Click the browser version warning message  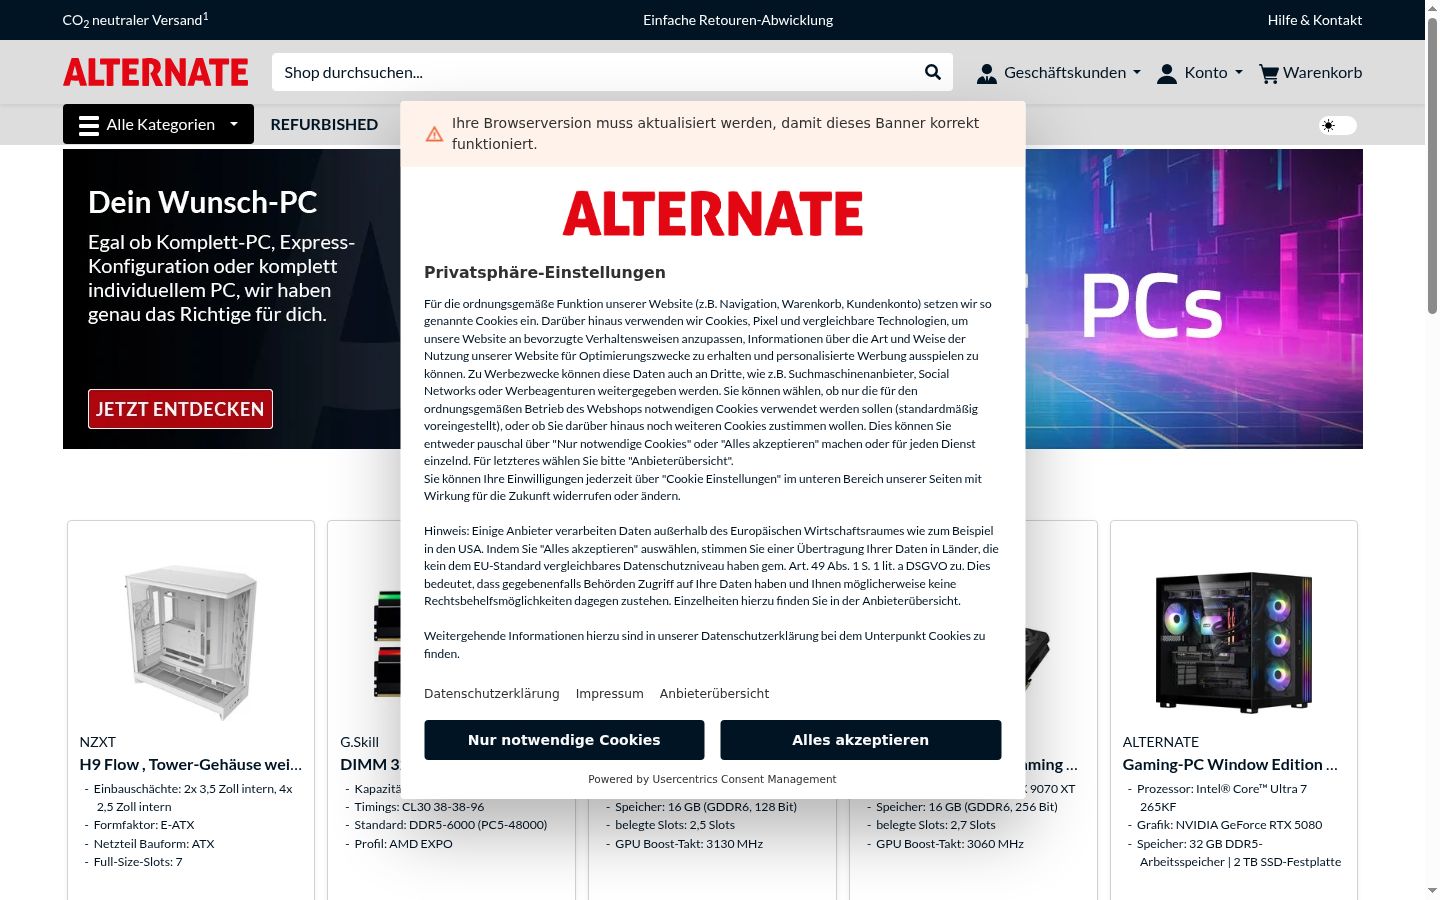716,133
